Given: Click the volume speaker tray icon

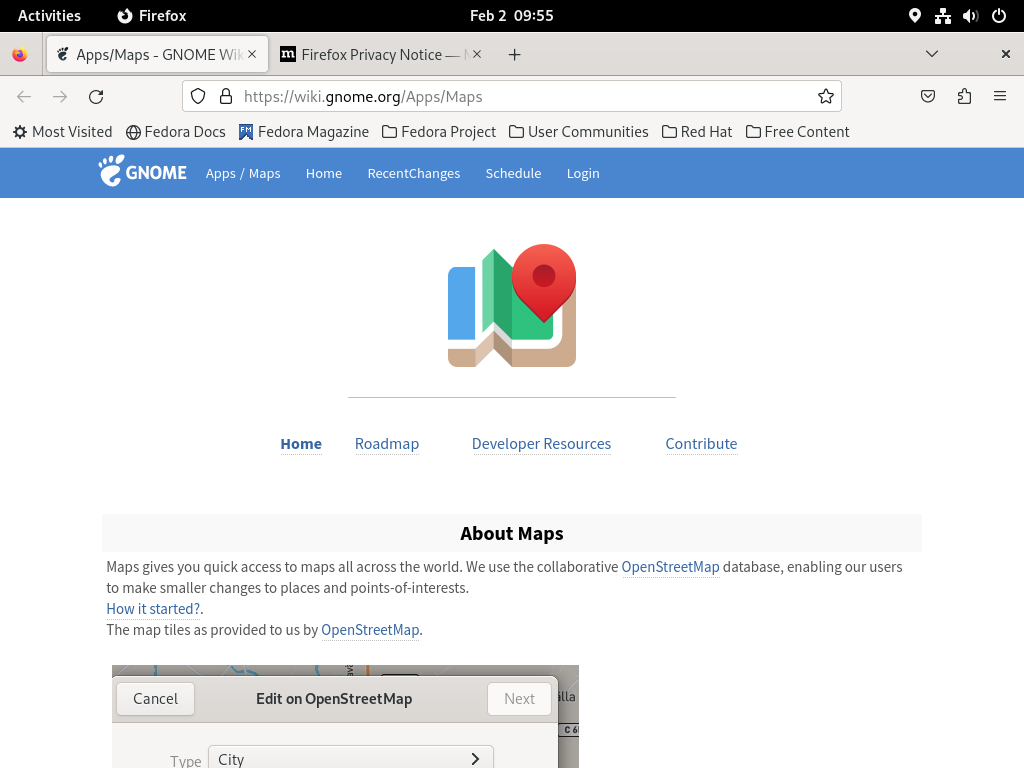Looking at the screenshot, I should coord(970,16).
